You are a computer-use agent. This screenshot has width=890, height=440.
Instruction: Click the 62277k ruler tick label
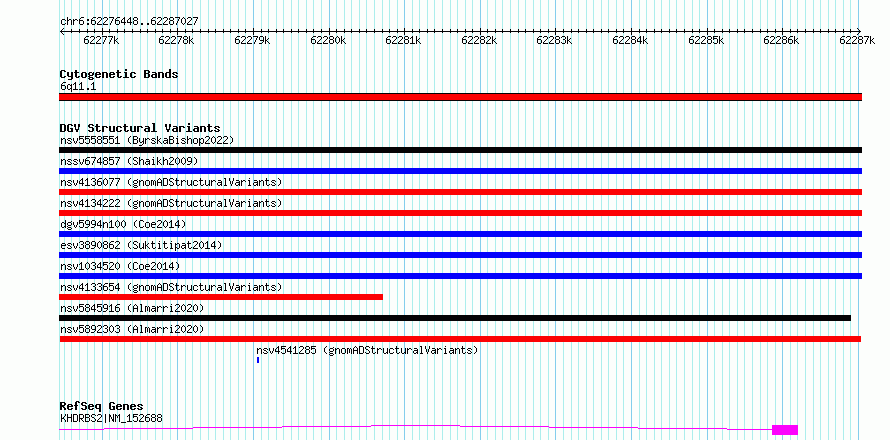[x=101, y=40]
